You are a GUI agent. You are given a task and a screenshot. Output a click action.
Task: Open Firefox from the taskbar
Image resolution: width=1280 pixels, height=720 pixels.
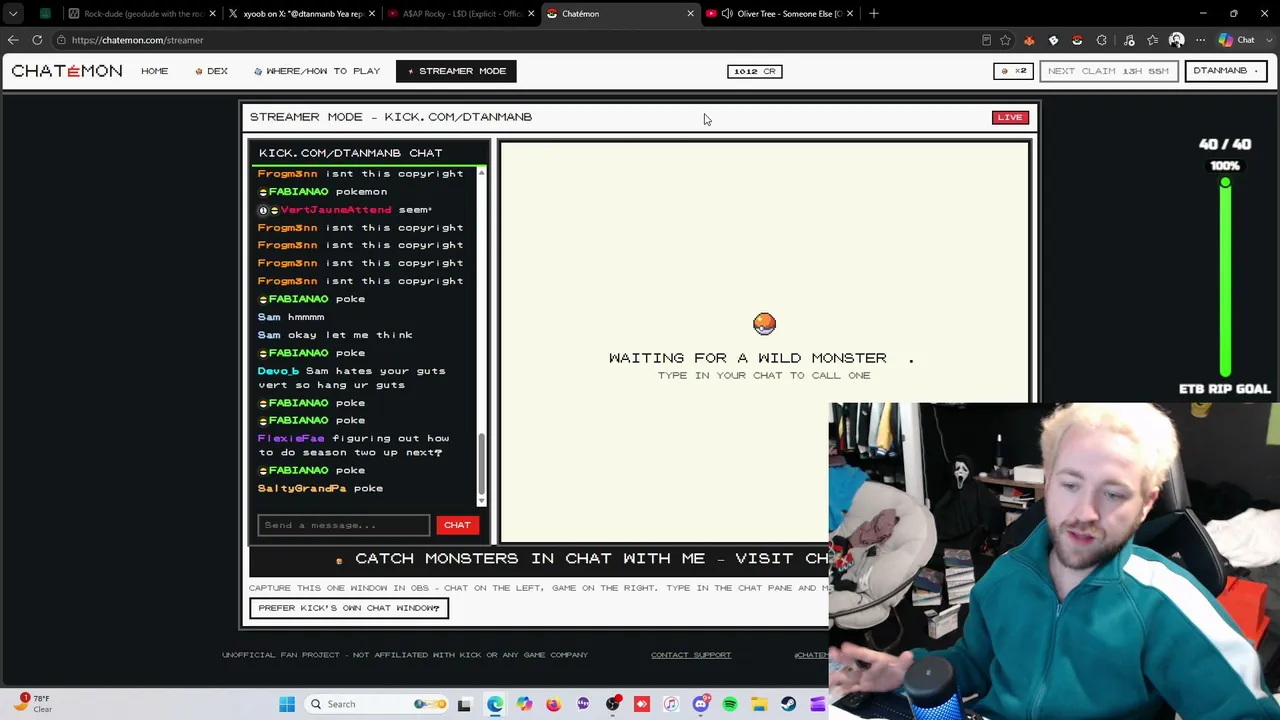(553, 704)
